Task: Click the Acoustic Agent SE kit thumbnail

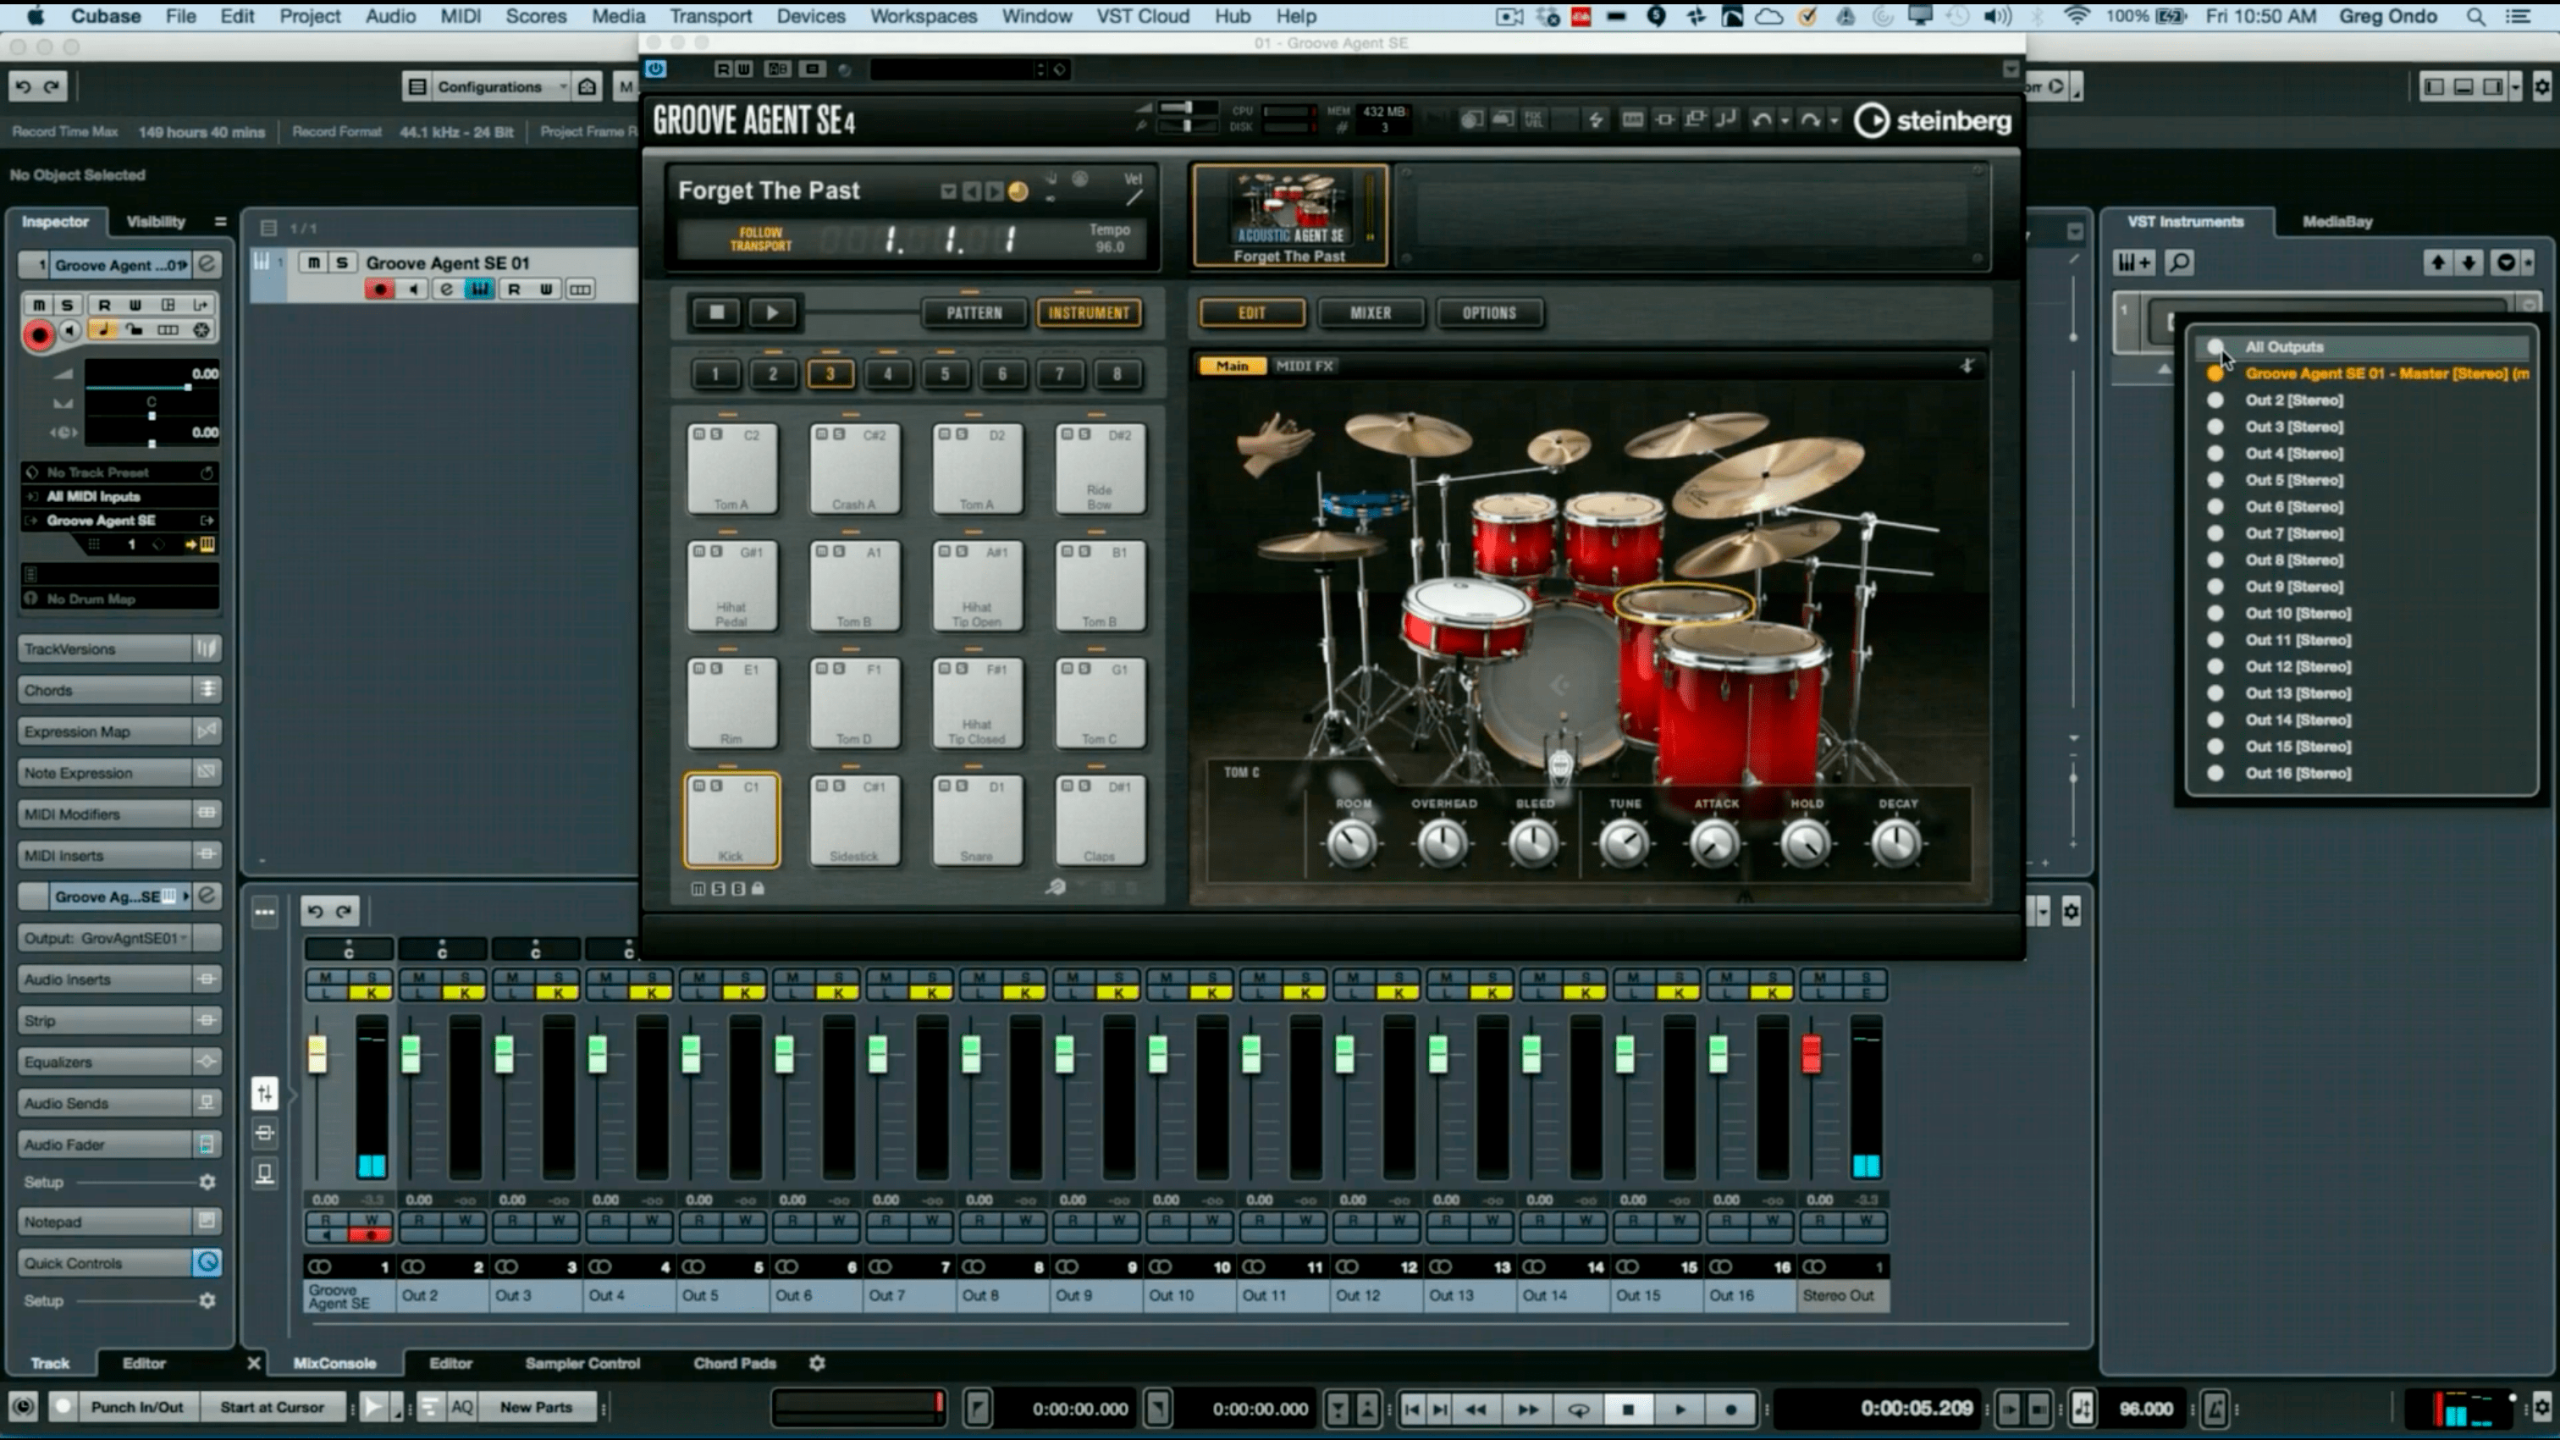Action: (1289, 215)
